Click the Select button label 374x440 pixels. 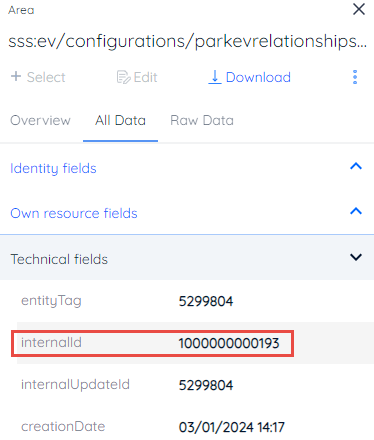tap(46, 77)
